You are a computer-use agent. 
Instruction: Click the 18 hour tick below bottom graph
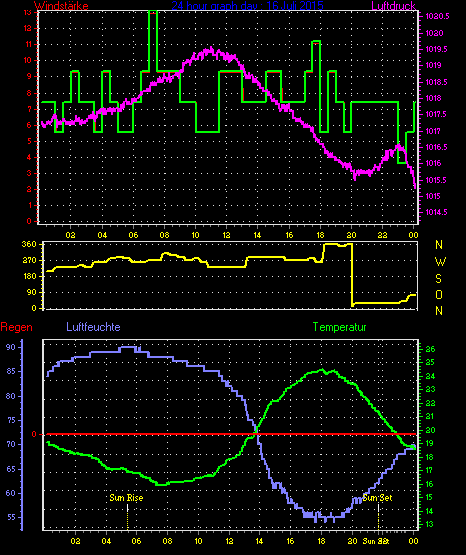(x=321, y=541)
